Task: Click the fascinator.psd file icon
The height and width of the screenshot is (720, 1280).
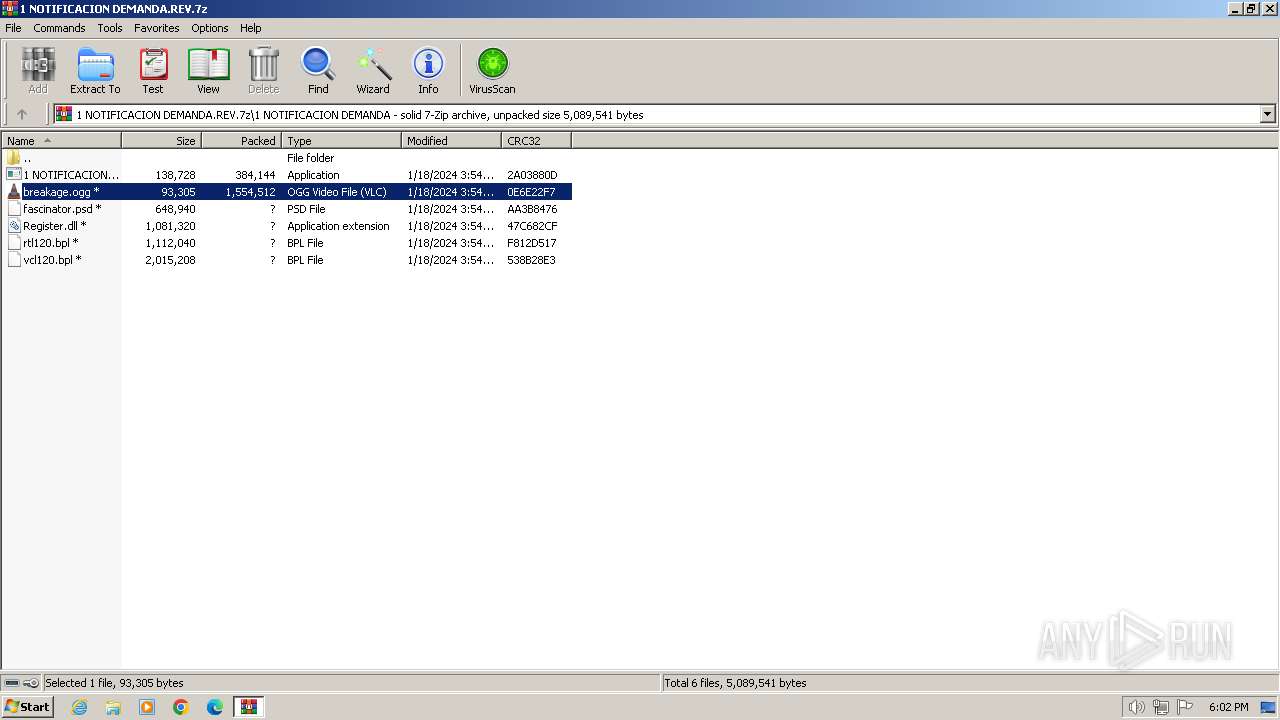Action: (14, 209)
